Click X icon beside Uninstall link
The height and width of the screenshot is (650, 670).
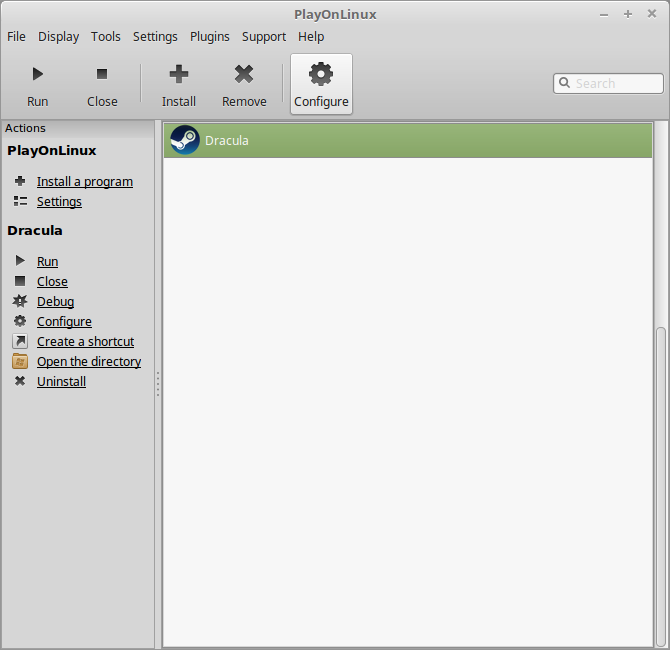coord(20,381)
